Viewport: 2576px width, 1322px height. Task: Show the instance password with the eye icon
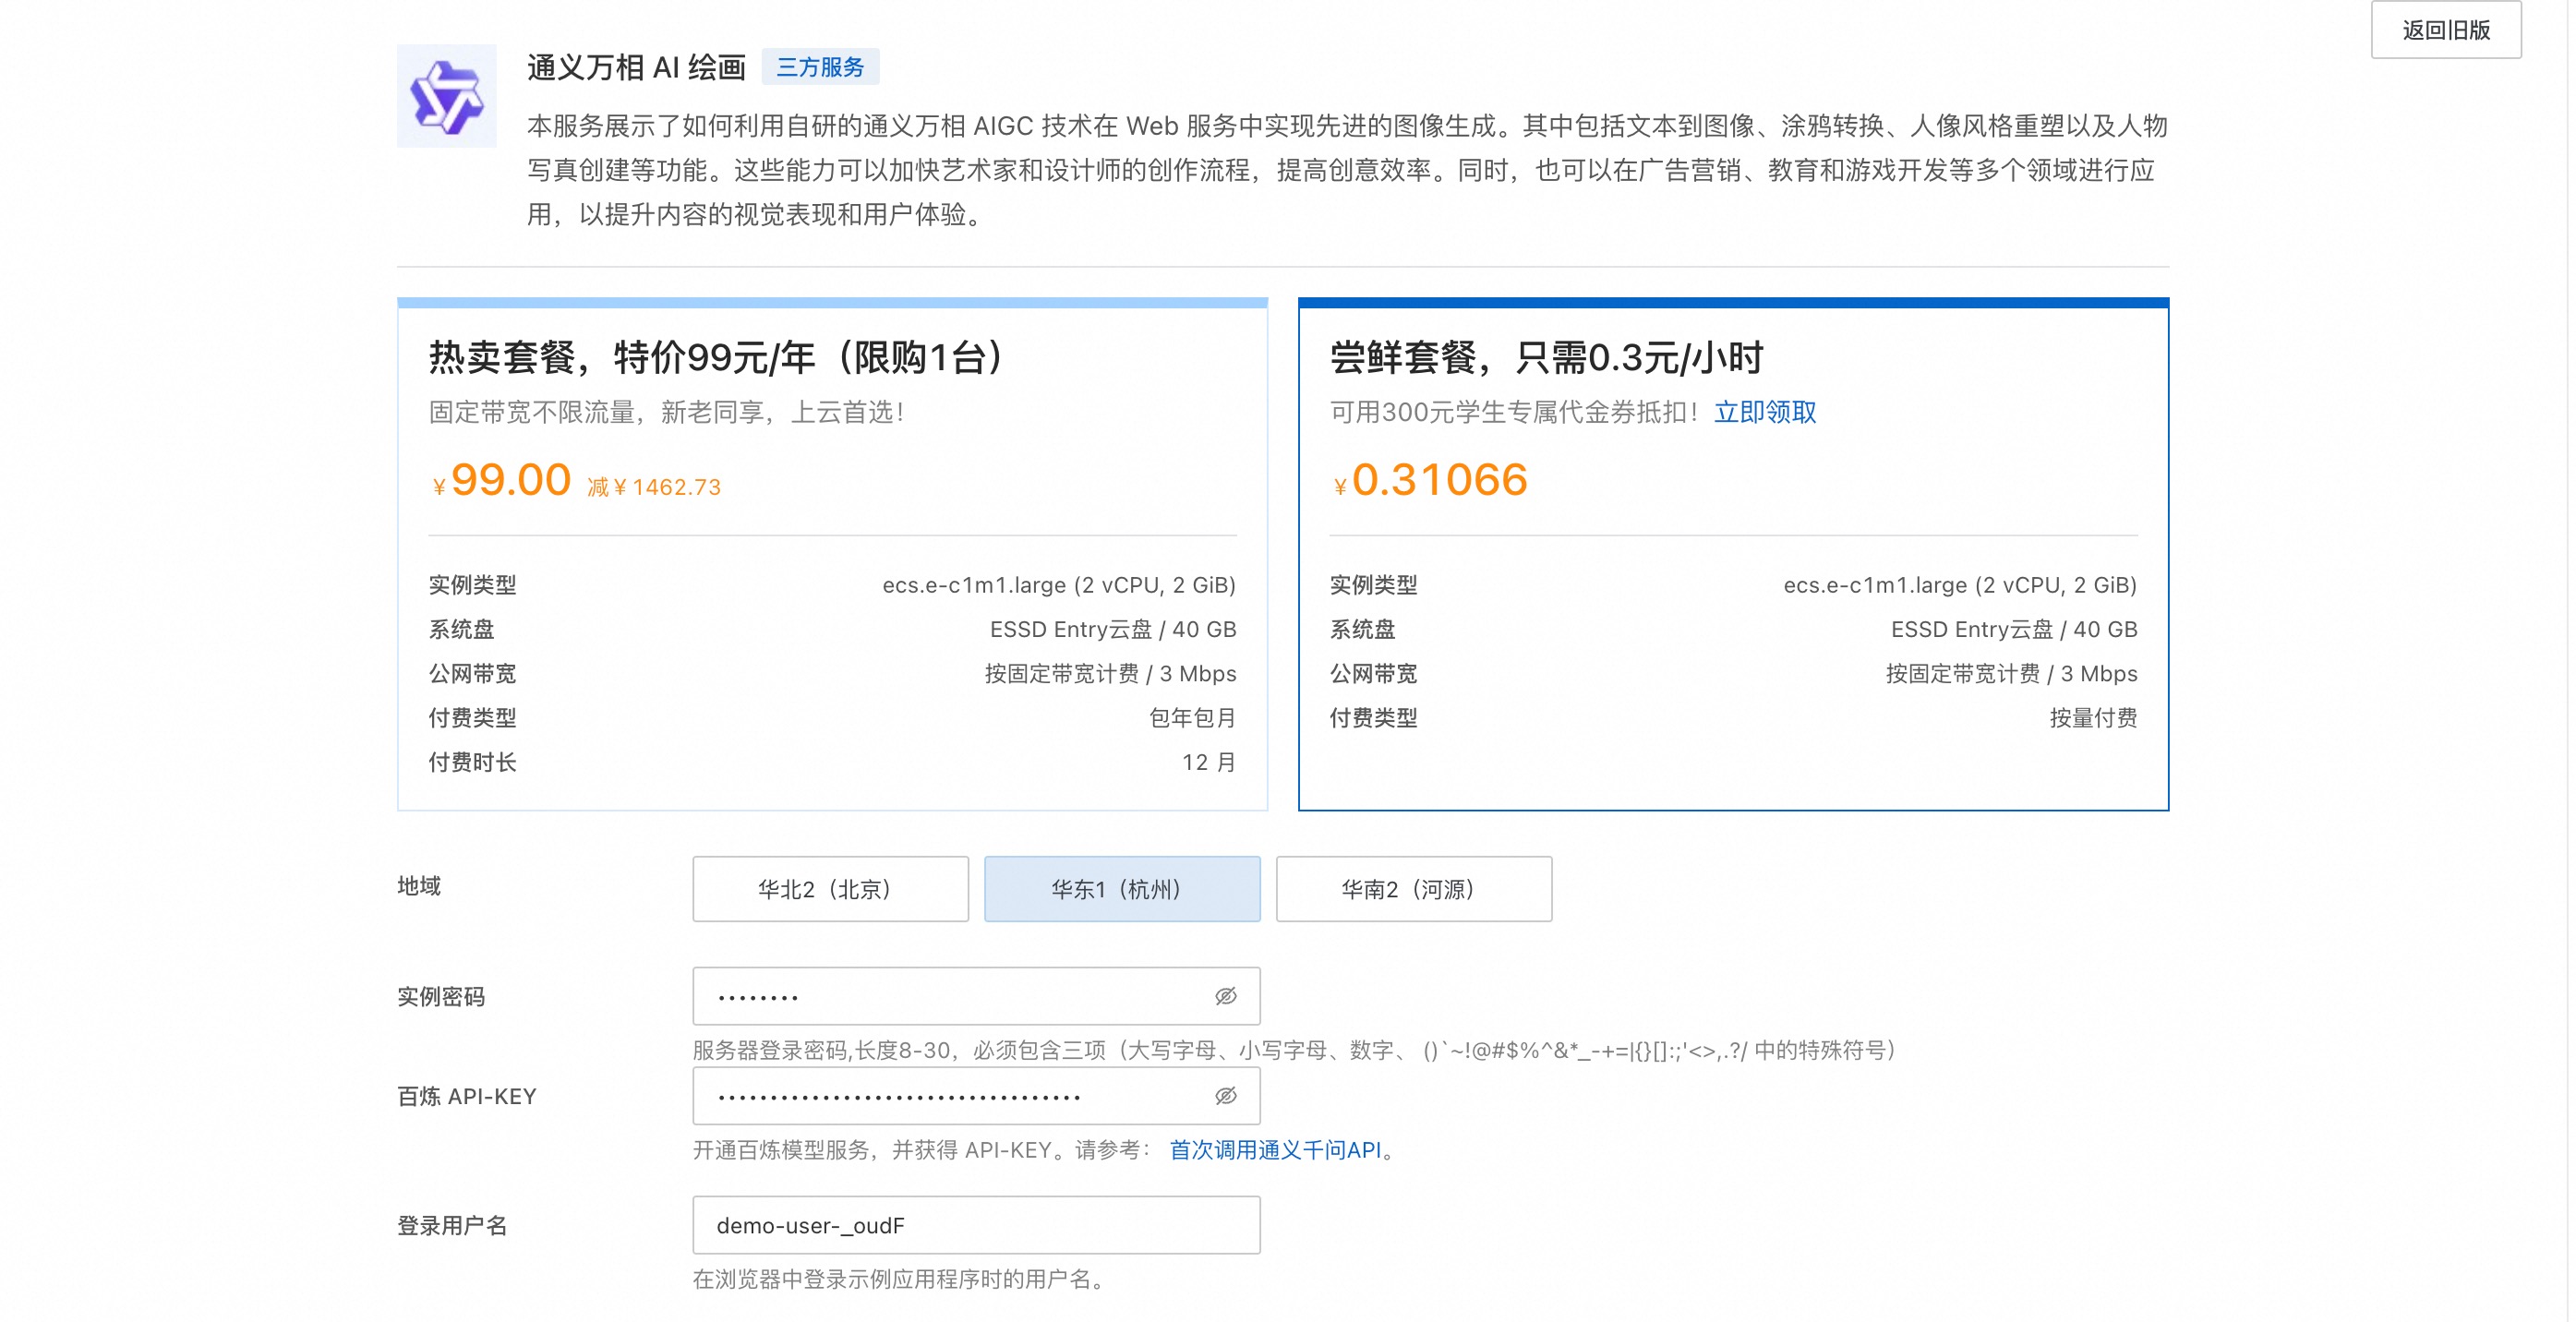click(1225, 996)
